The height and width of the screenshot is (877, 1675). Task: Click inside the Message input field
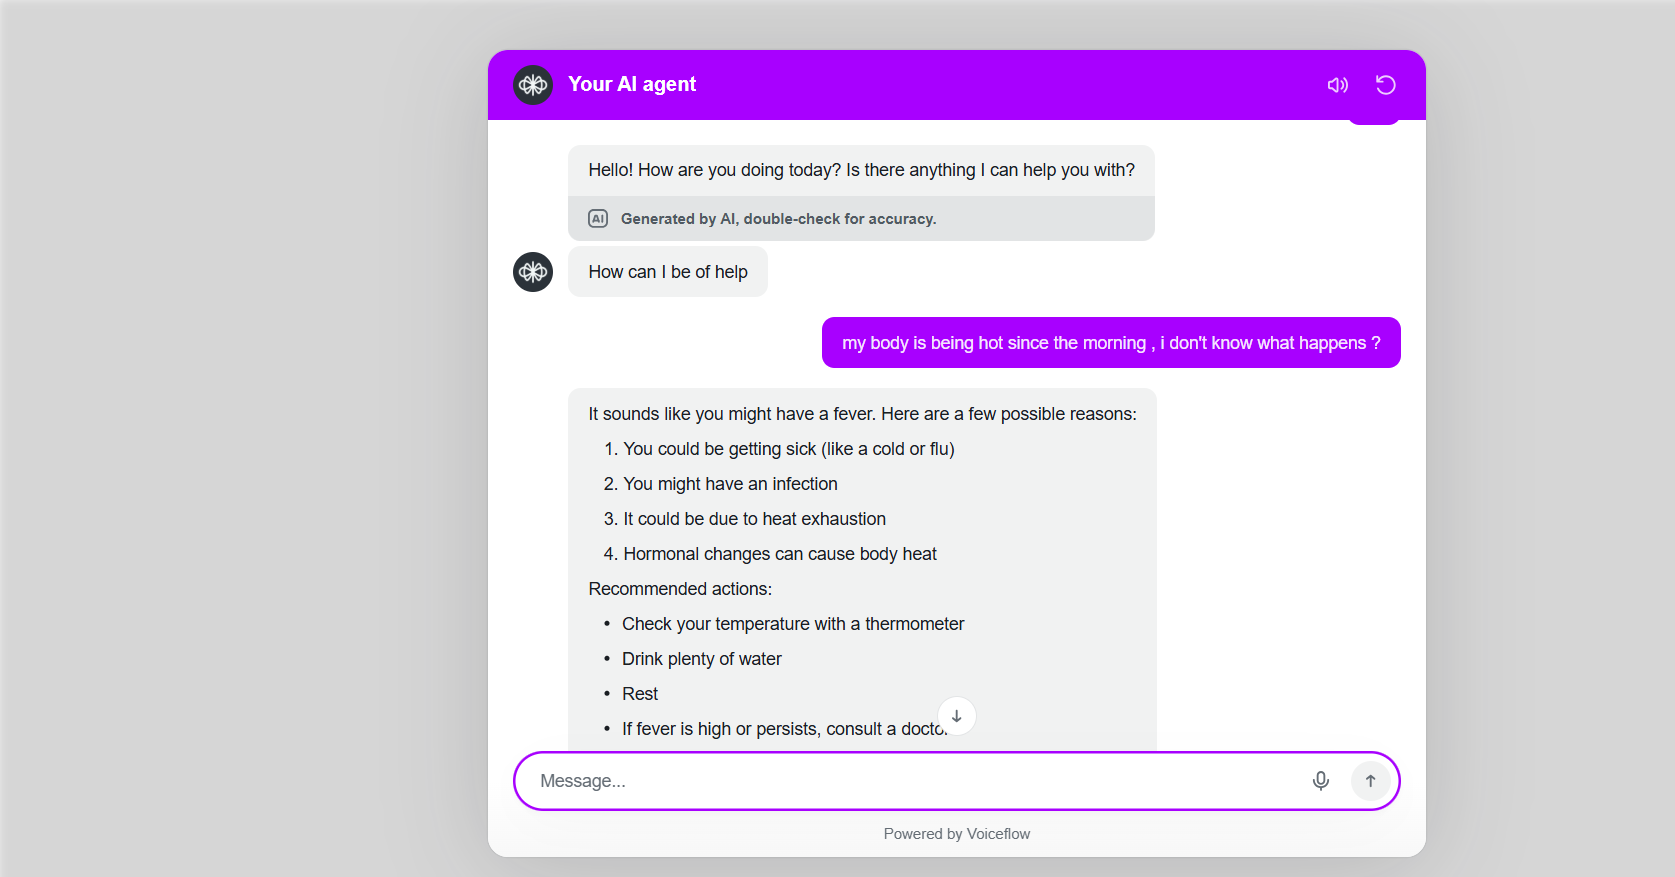point(900,781)
